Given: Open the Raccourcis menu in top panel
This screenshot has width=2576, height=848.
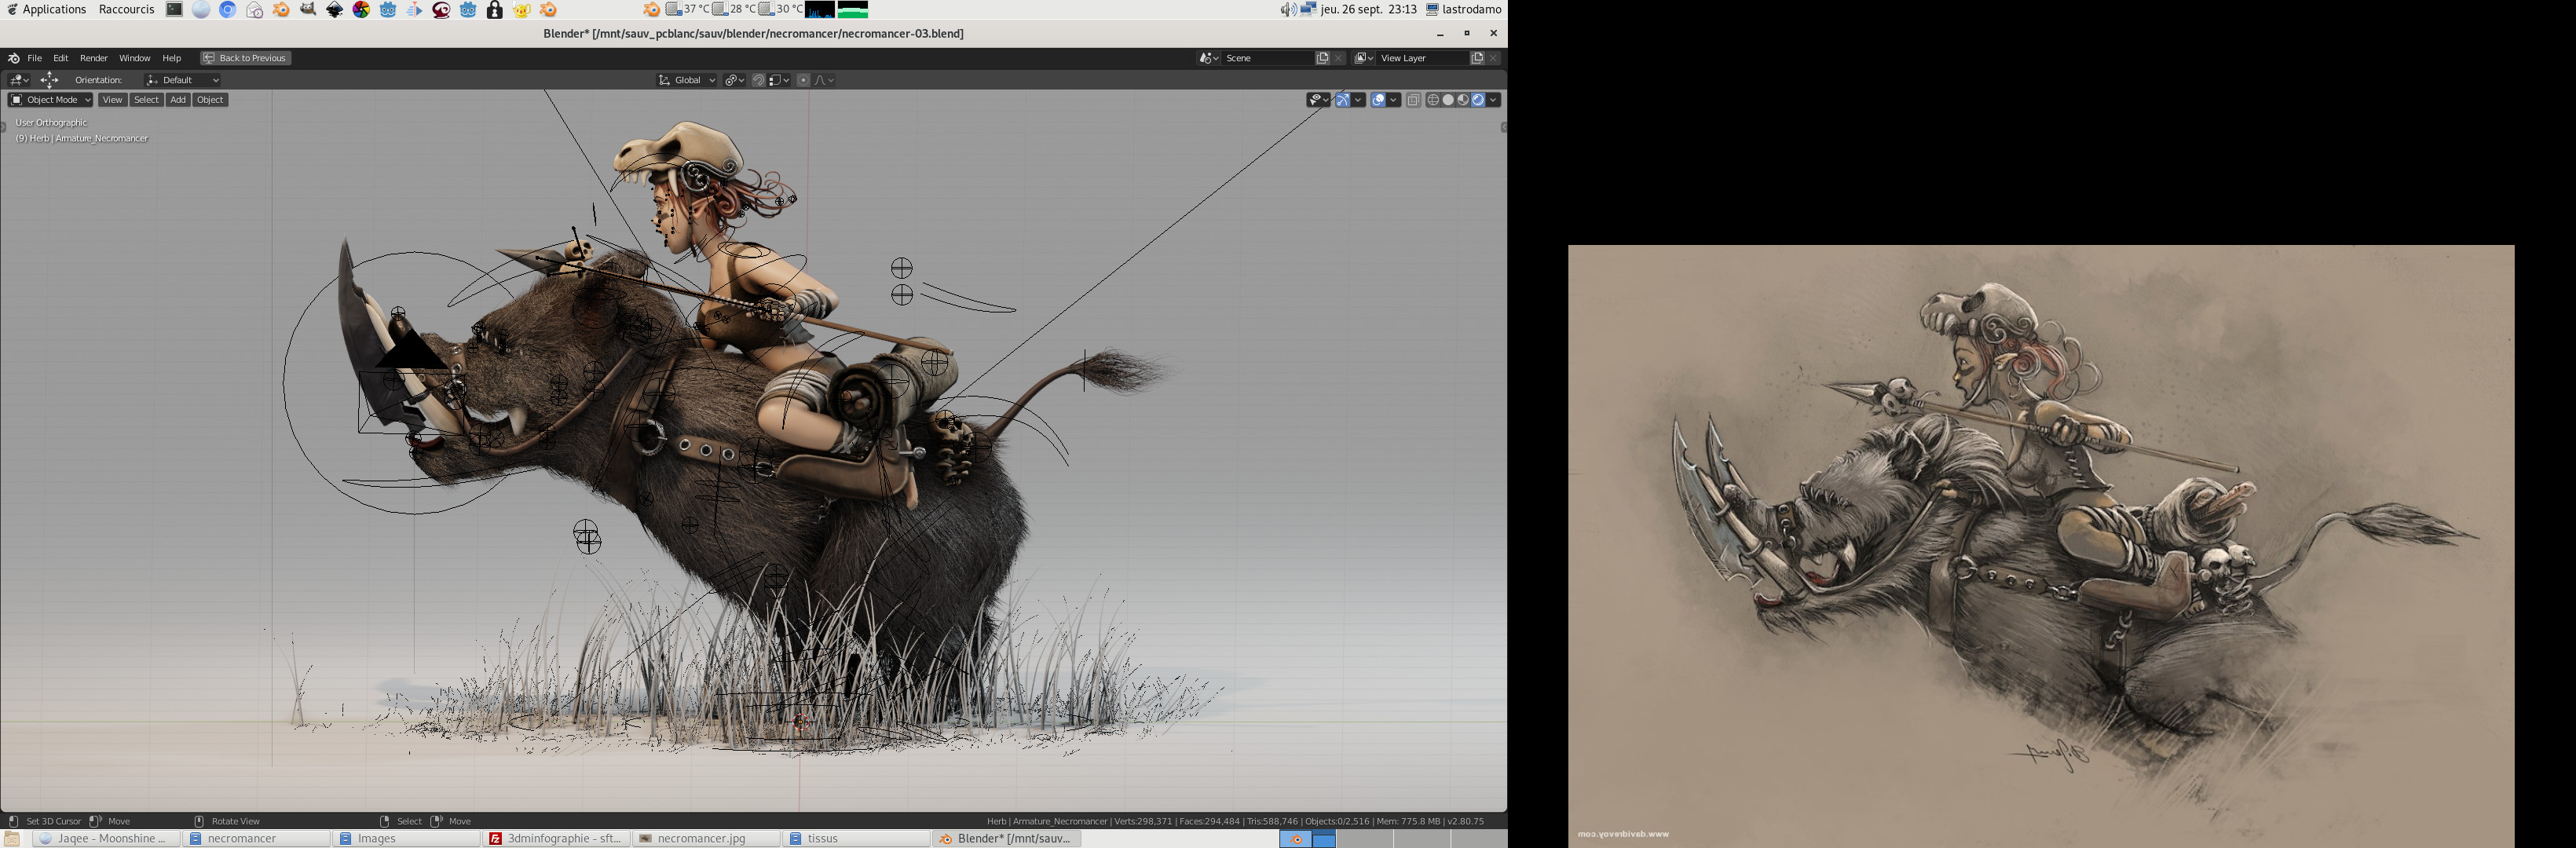Looking at the screenshot, I should pos(127,9).
